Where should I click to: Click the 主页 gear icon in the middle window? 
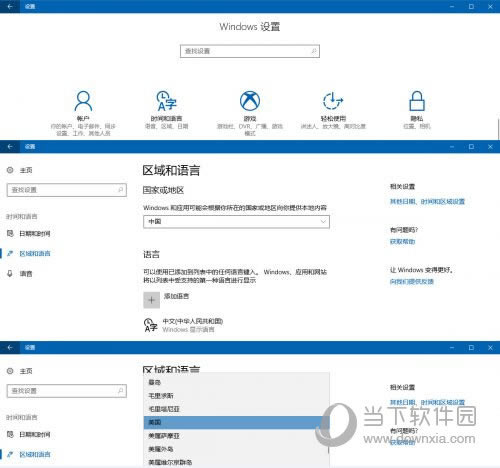(10, 170)
